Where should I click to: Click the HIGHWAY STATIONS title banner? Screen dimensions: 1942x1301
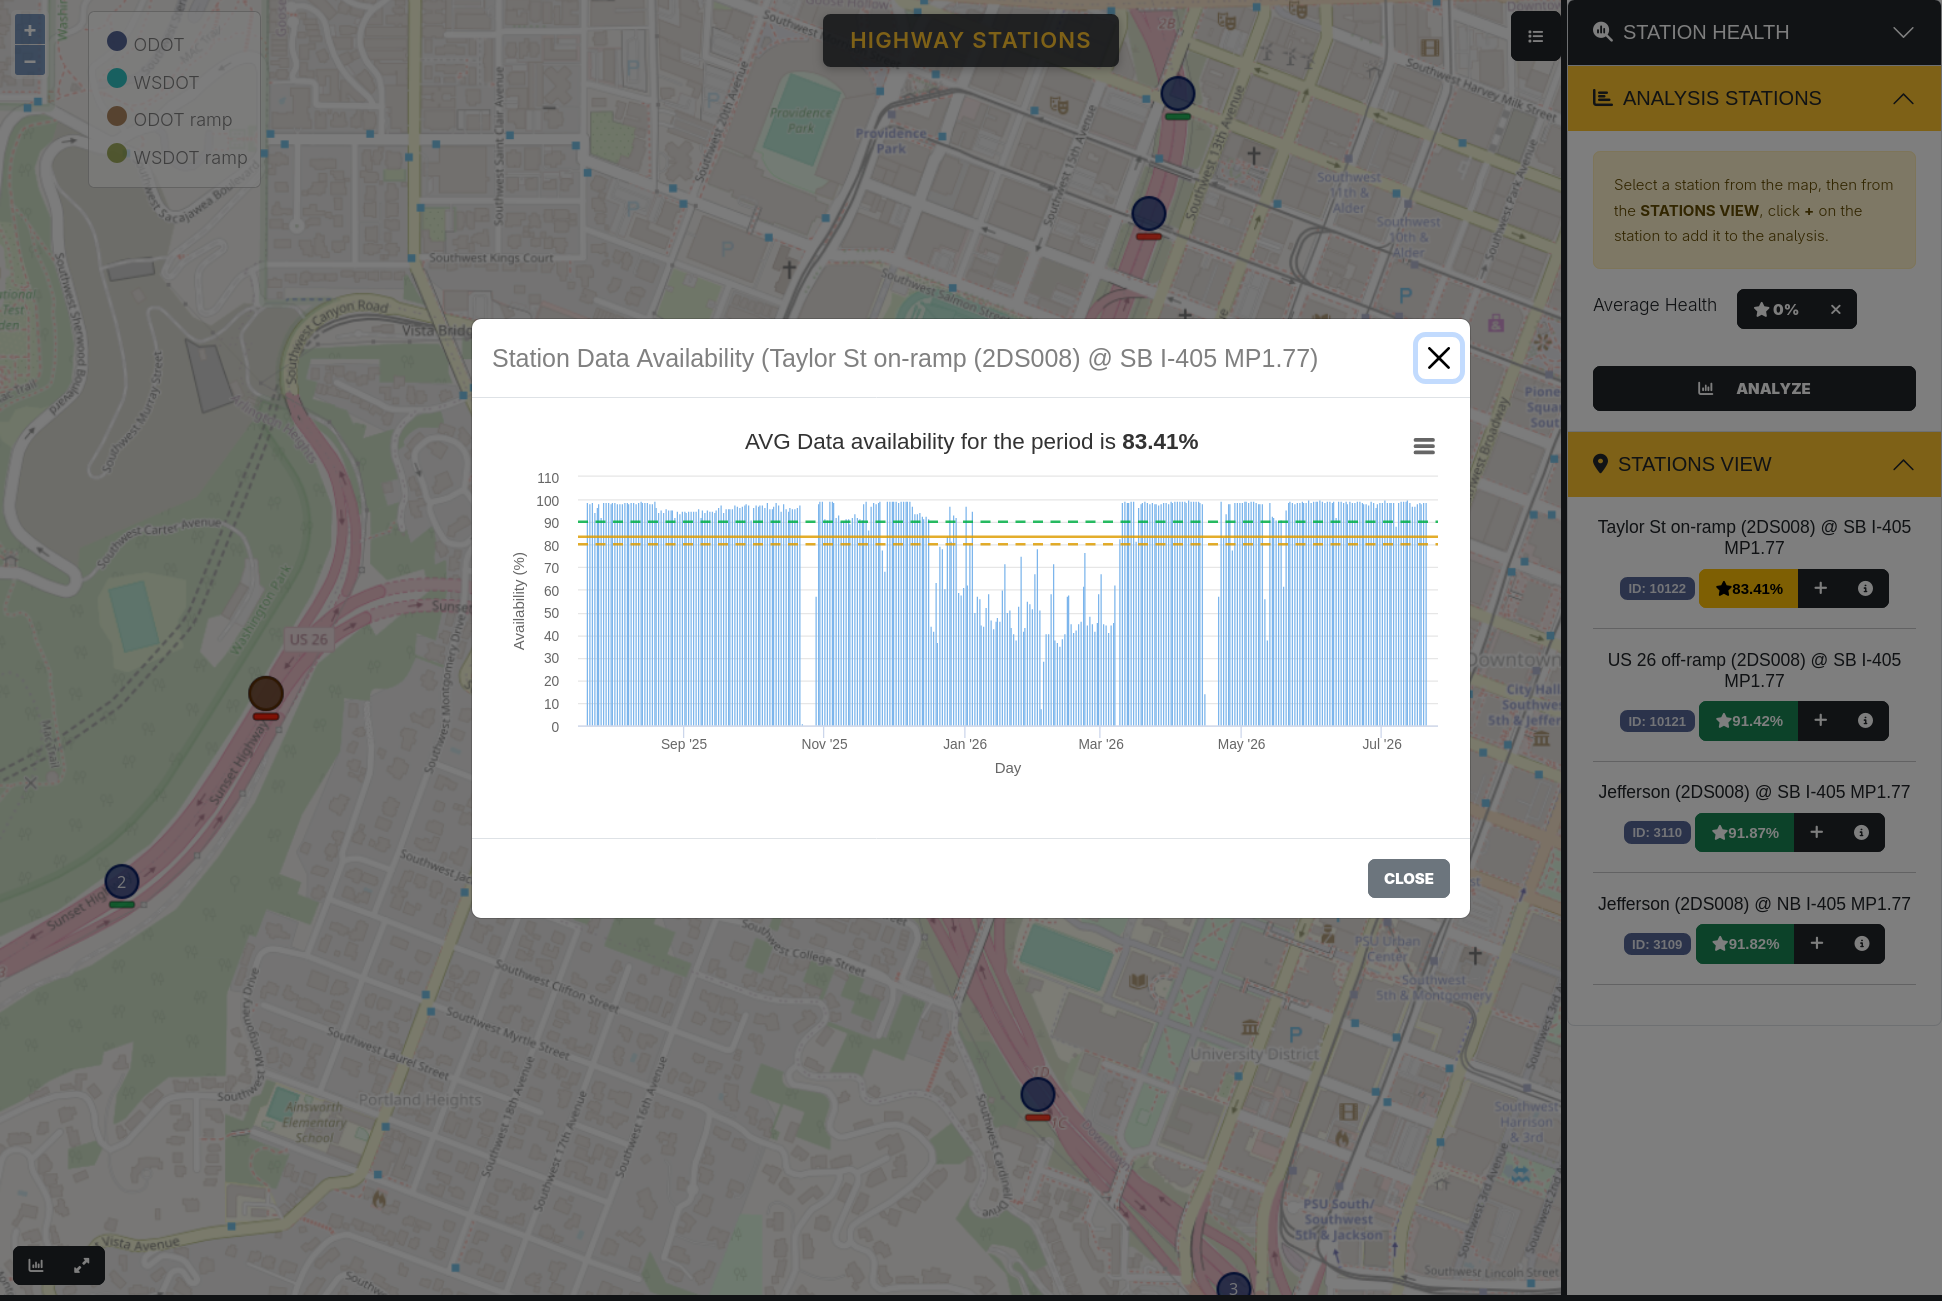[970, 40]
